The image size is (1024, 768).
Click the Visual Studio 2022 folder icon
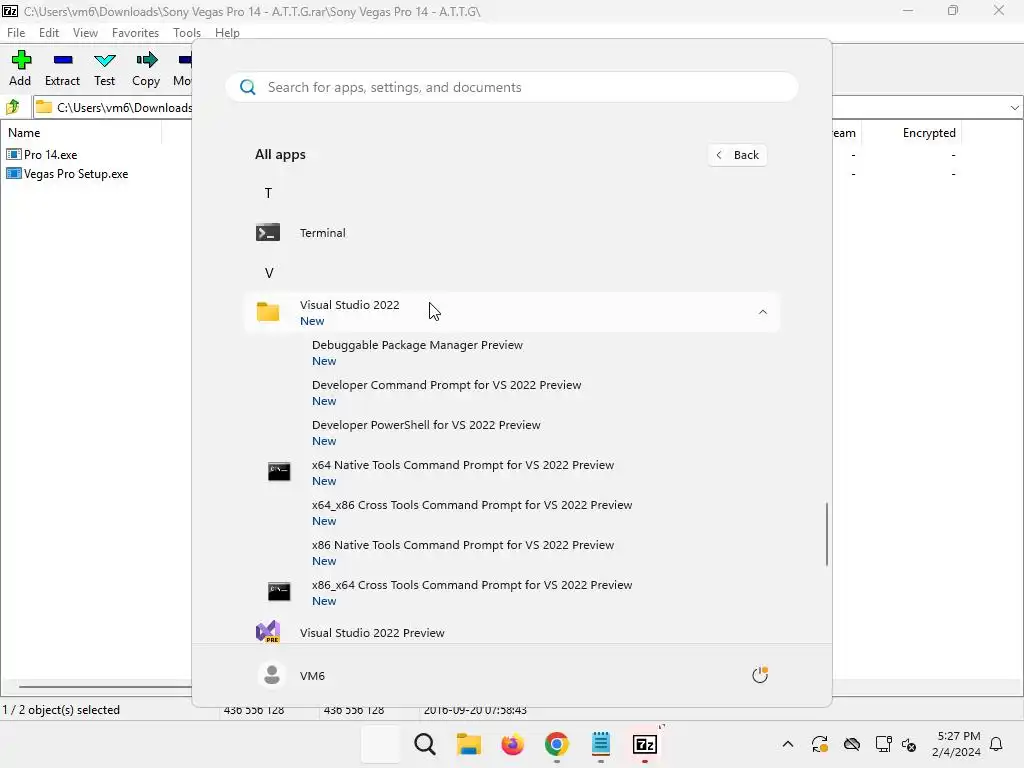(x=268, y=312)
